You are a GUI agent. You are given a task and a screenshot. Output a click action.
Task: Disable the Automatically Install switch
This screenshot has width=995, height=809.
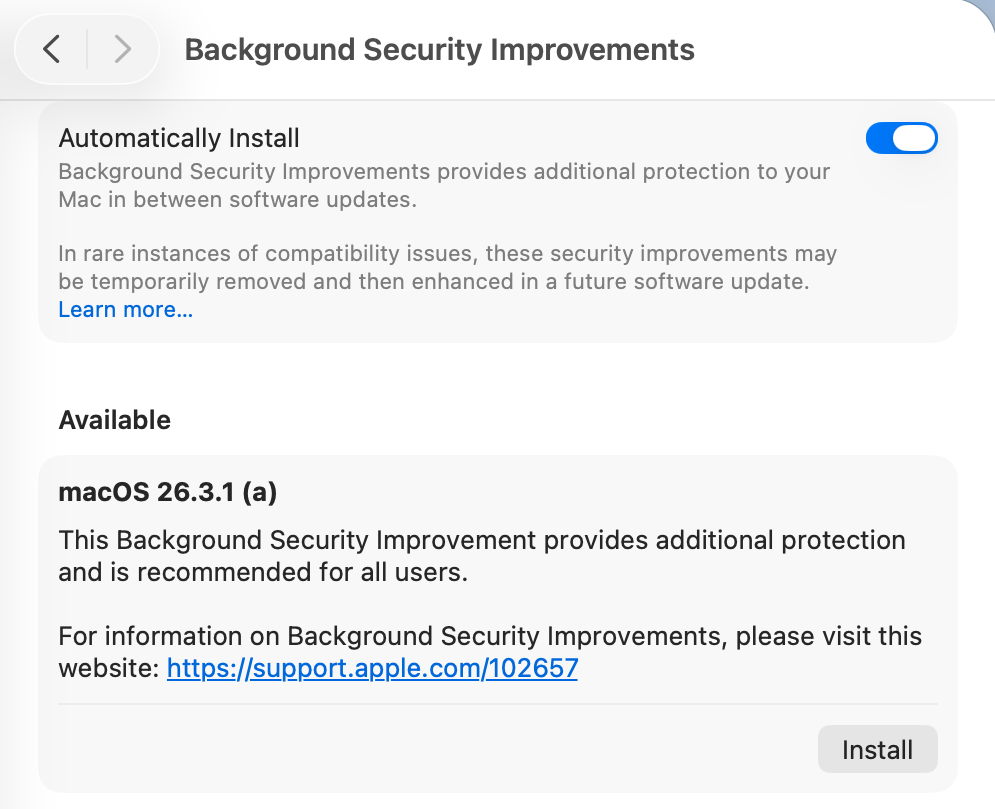coord(901,138)
